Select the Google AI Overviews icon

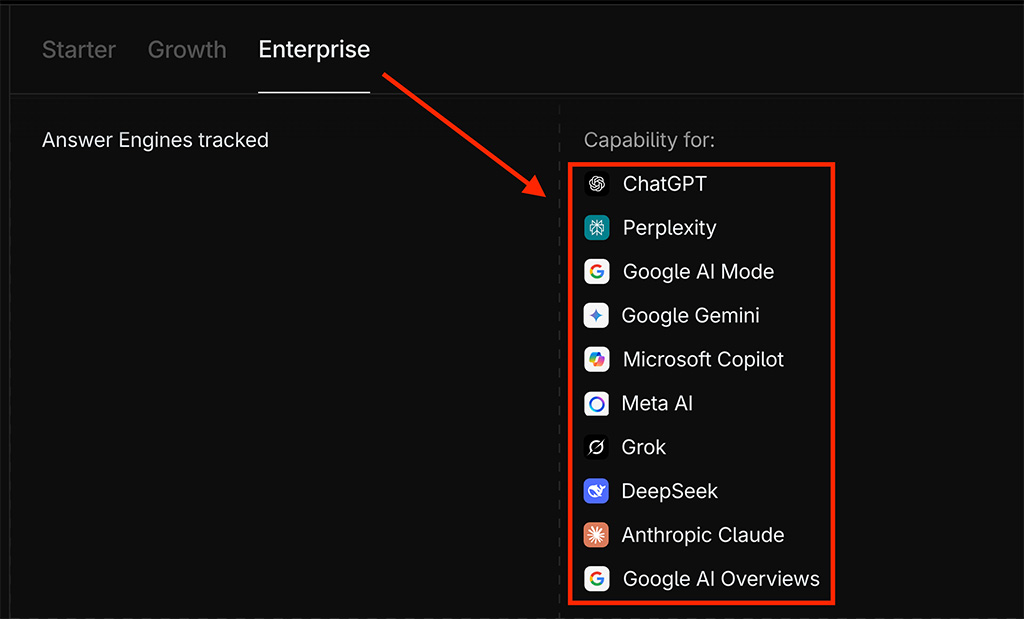click(597, 579)
